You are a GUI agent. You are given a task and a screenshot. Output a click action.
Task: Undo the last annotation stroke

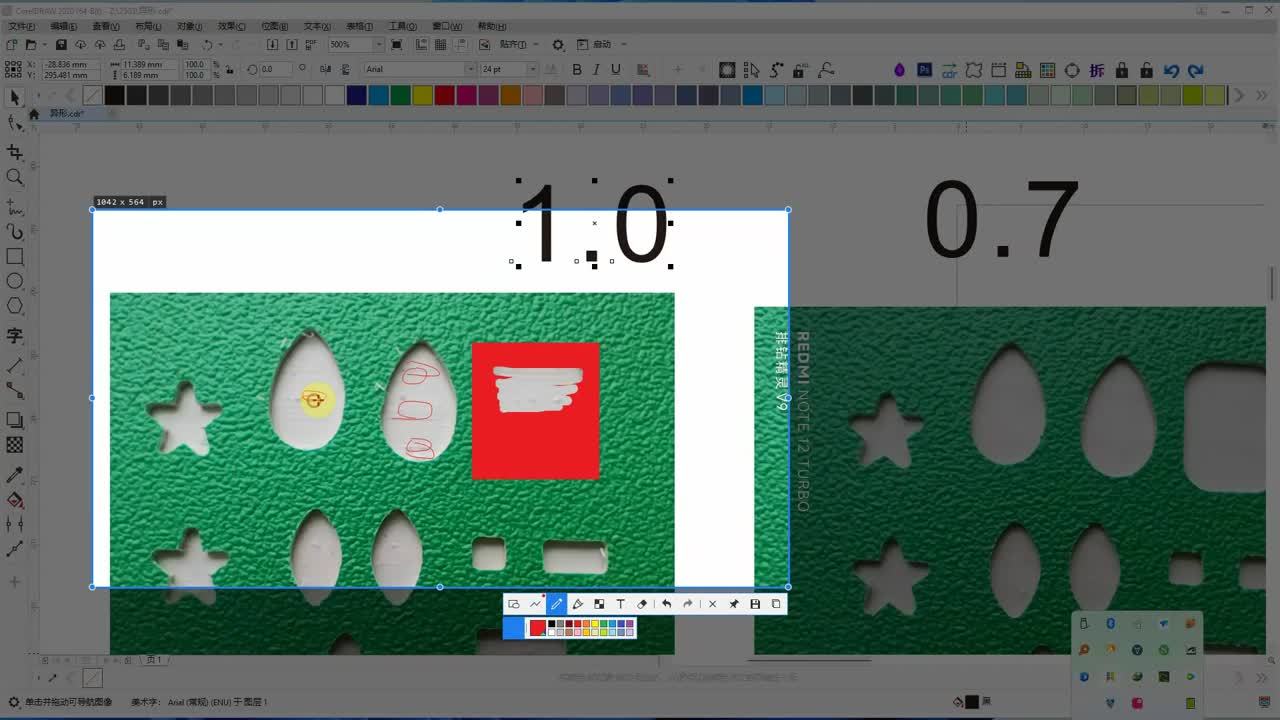pos(666,604)
